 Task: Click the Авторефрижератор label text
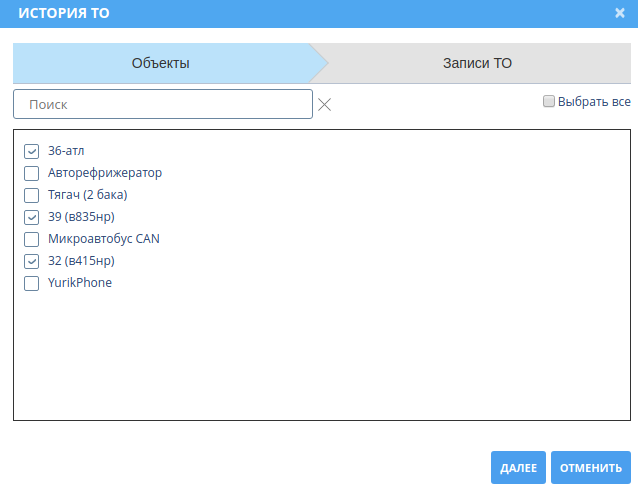(x=105, y=173)
